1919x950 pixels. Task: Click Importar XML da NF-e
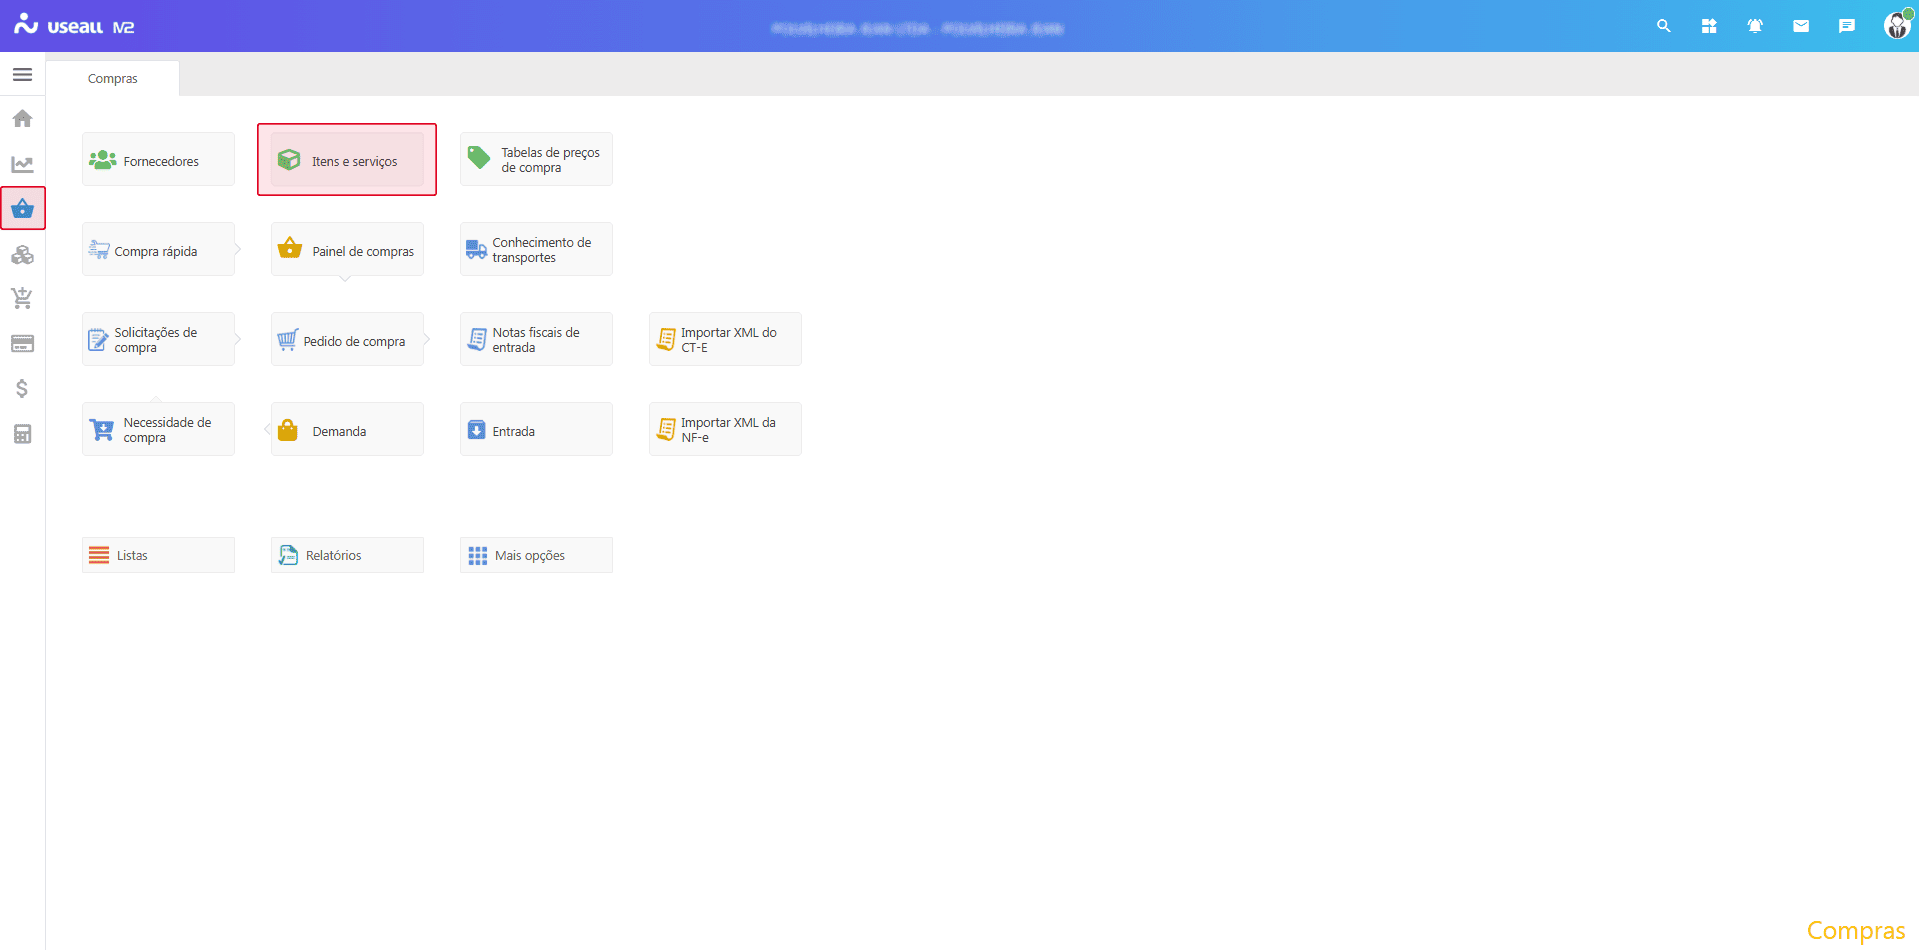(x=725, y=430)
